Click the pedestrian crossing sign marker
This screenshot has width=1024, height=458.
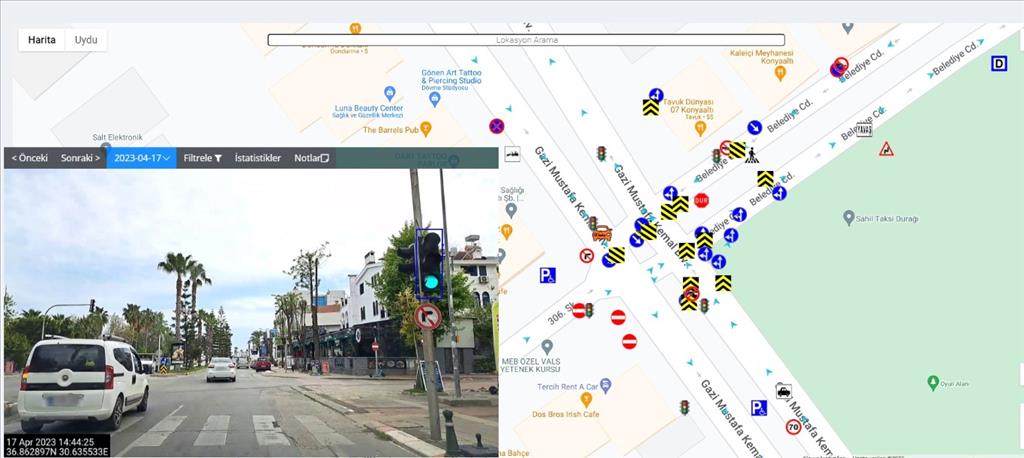pos(752,155)
